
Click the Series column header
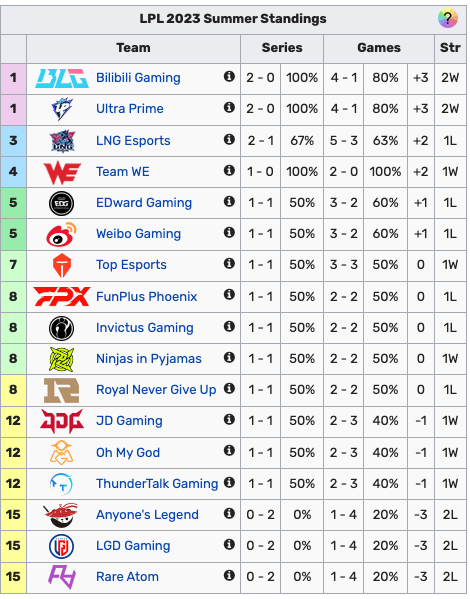(282, 48)
